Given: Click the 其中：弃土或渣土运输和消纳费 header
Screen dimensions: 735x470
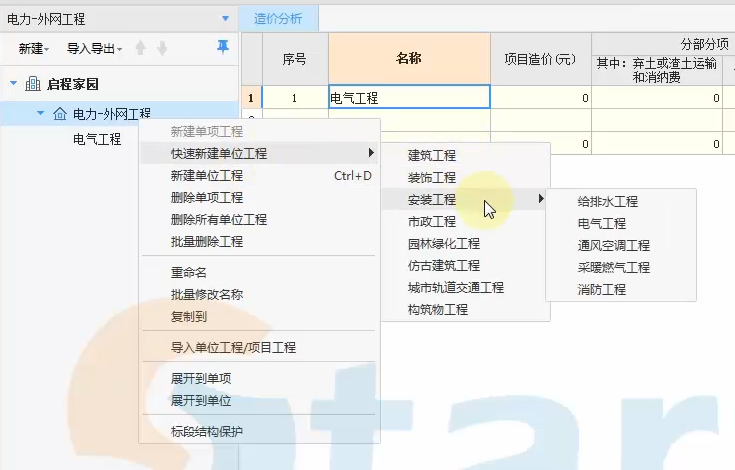Looking at the screenshot, I should 656,70.
